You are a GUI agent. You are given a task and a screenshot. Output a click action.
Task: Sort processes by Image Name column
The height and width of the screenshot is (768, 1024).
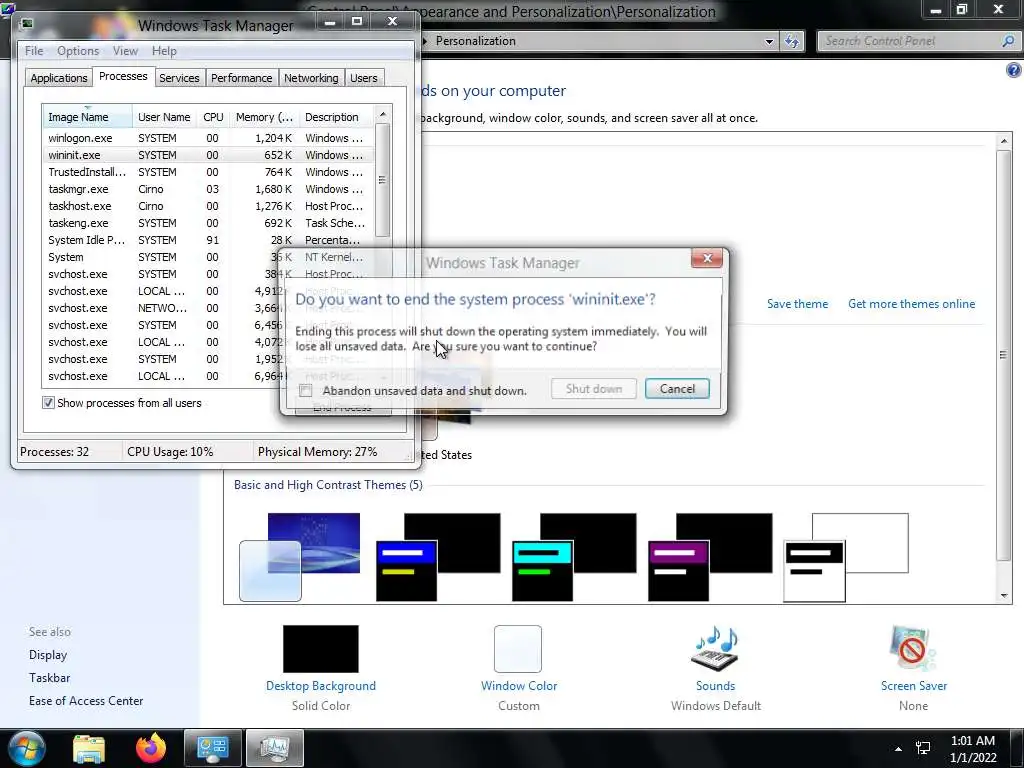coord(88,117)
